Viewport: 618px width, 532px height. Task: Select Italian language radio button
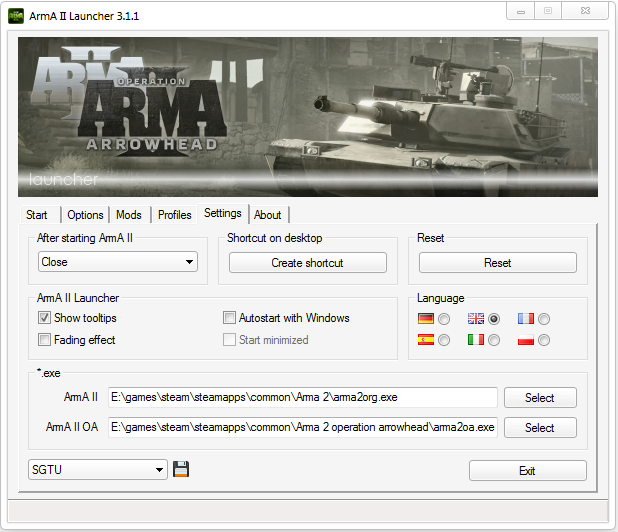pyautogui.click(x=494, y=340)
